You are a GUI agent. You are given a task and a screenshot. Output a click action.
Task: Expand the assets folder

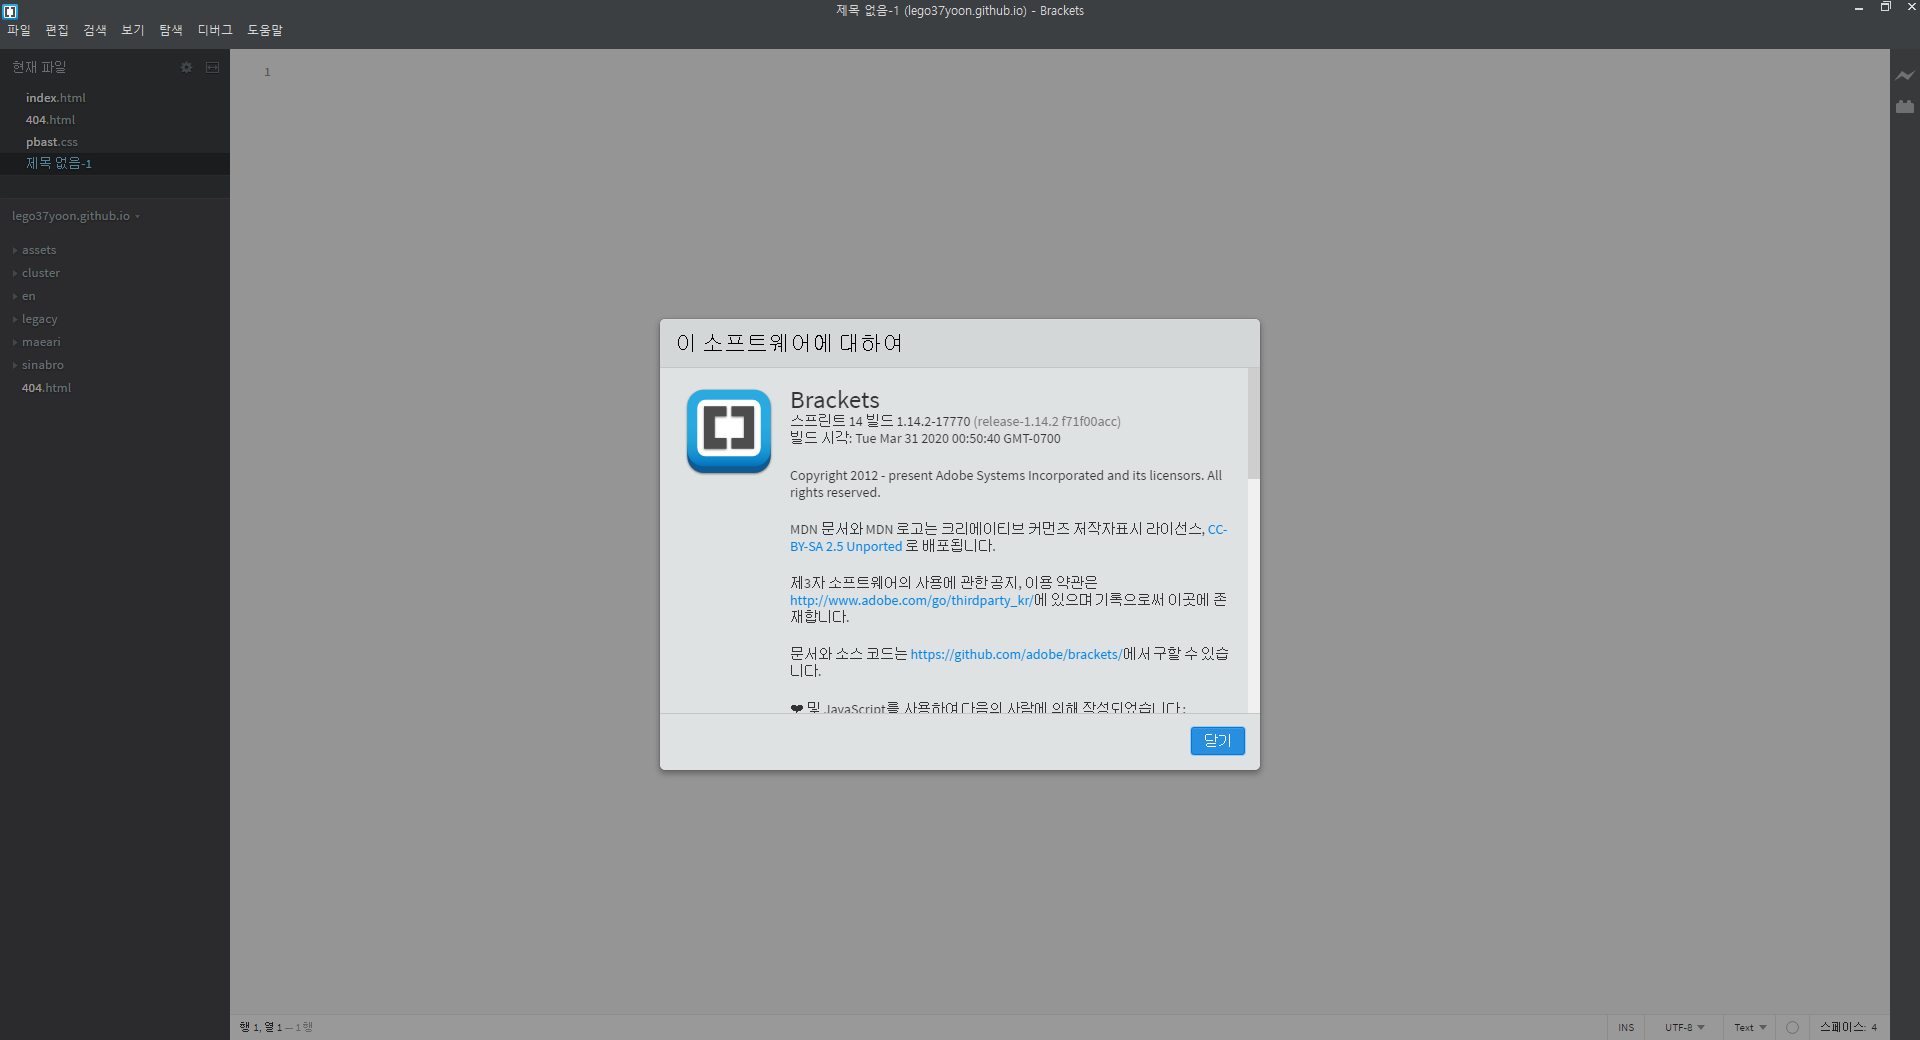click(39, 250)
